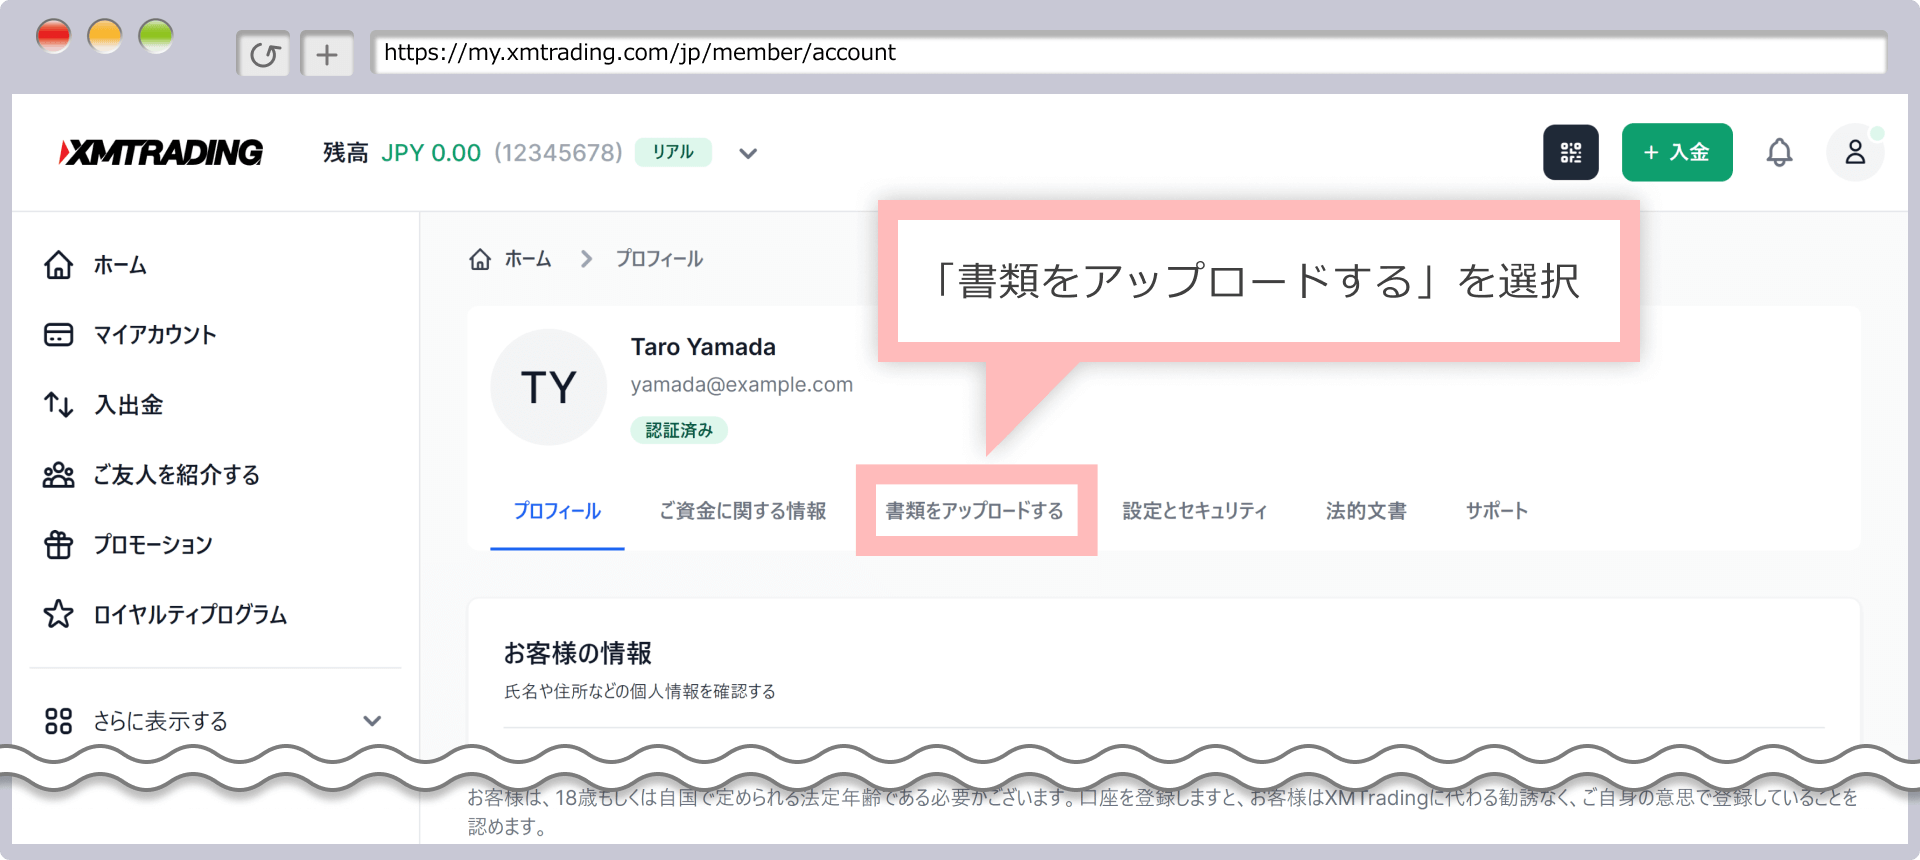Image resolution: width=1920 pixels, height=860 pixels.
Task: Click the home icon in breadcrumb
Action: point(480,259)
